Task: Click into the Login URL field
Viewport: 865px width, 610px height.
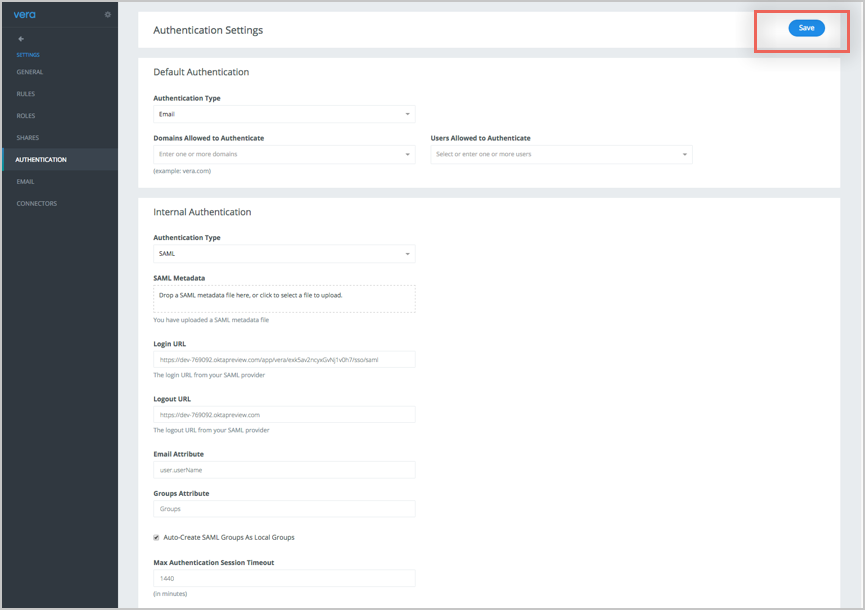Action: point(283,359)
